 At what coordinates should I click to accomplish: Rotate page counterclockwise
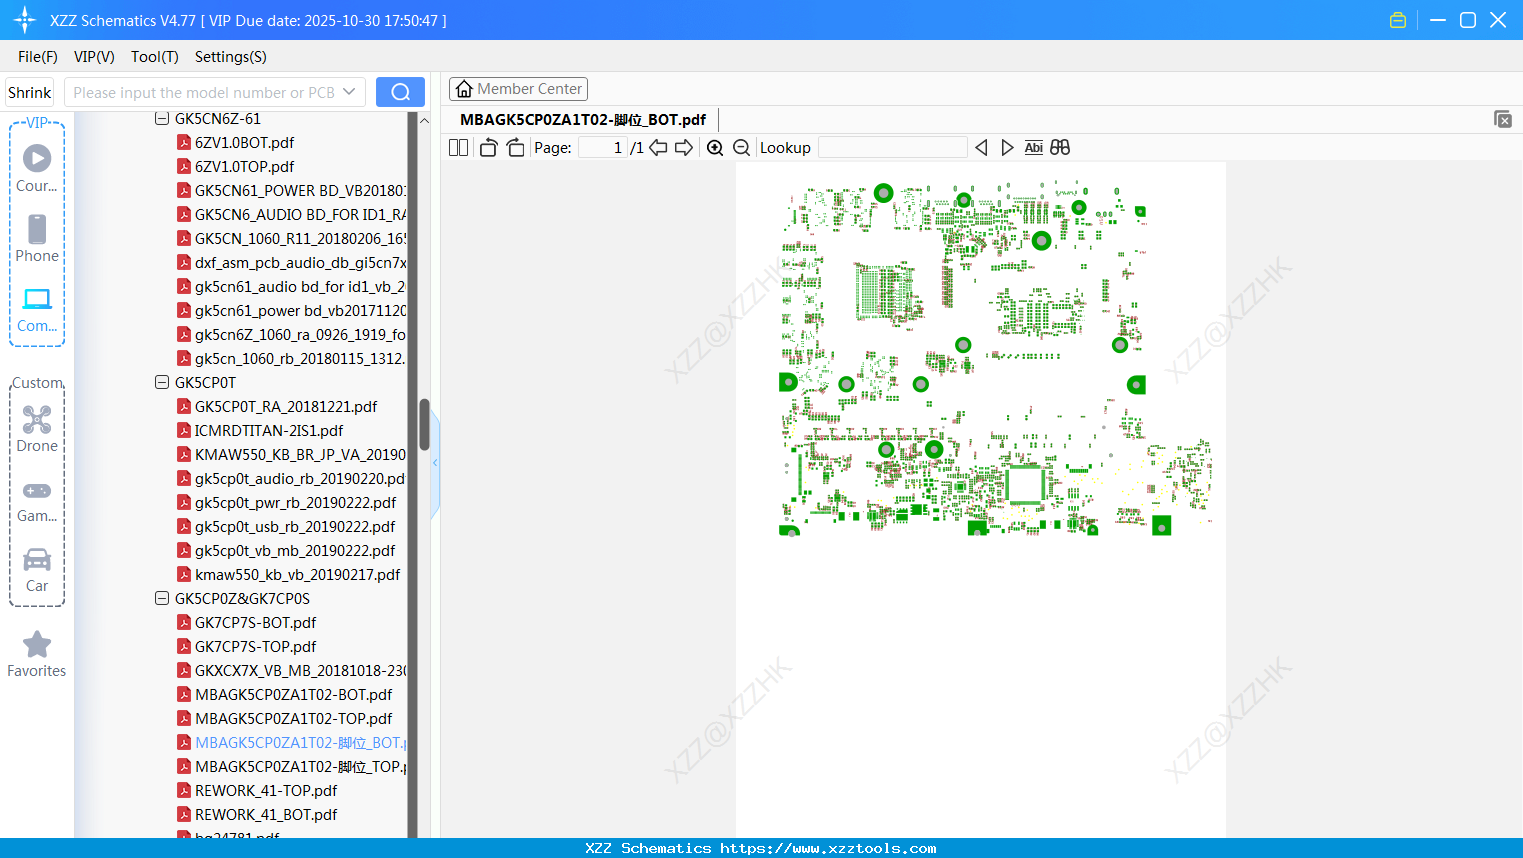click(488, 147)
